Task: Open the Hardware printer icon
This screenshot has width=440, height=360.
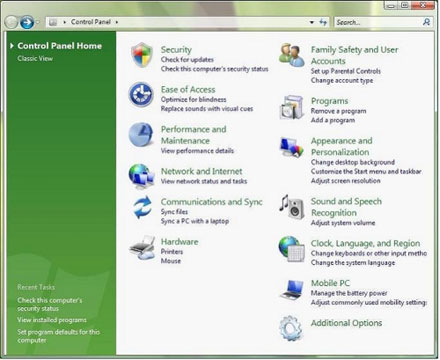Action: (142, 248)
